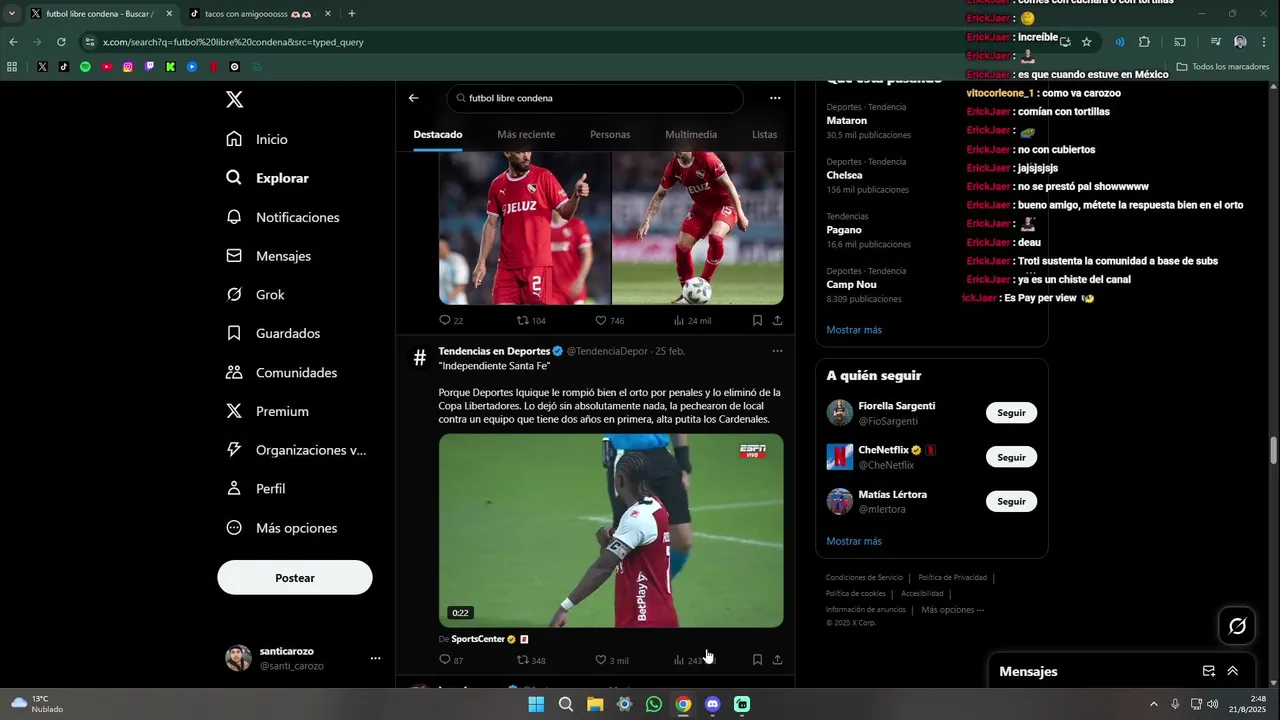
Task: Switch to the Personas tab
Action: click(x=610, y=134)
